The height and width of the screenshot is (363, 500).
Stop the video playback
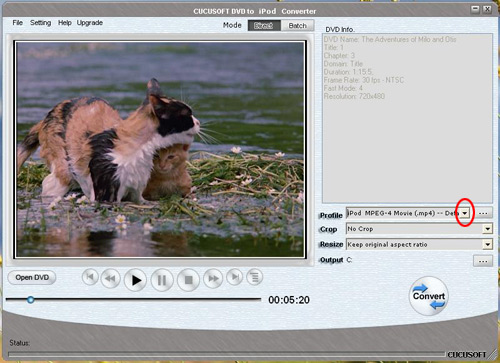coord(188,280)
